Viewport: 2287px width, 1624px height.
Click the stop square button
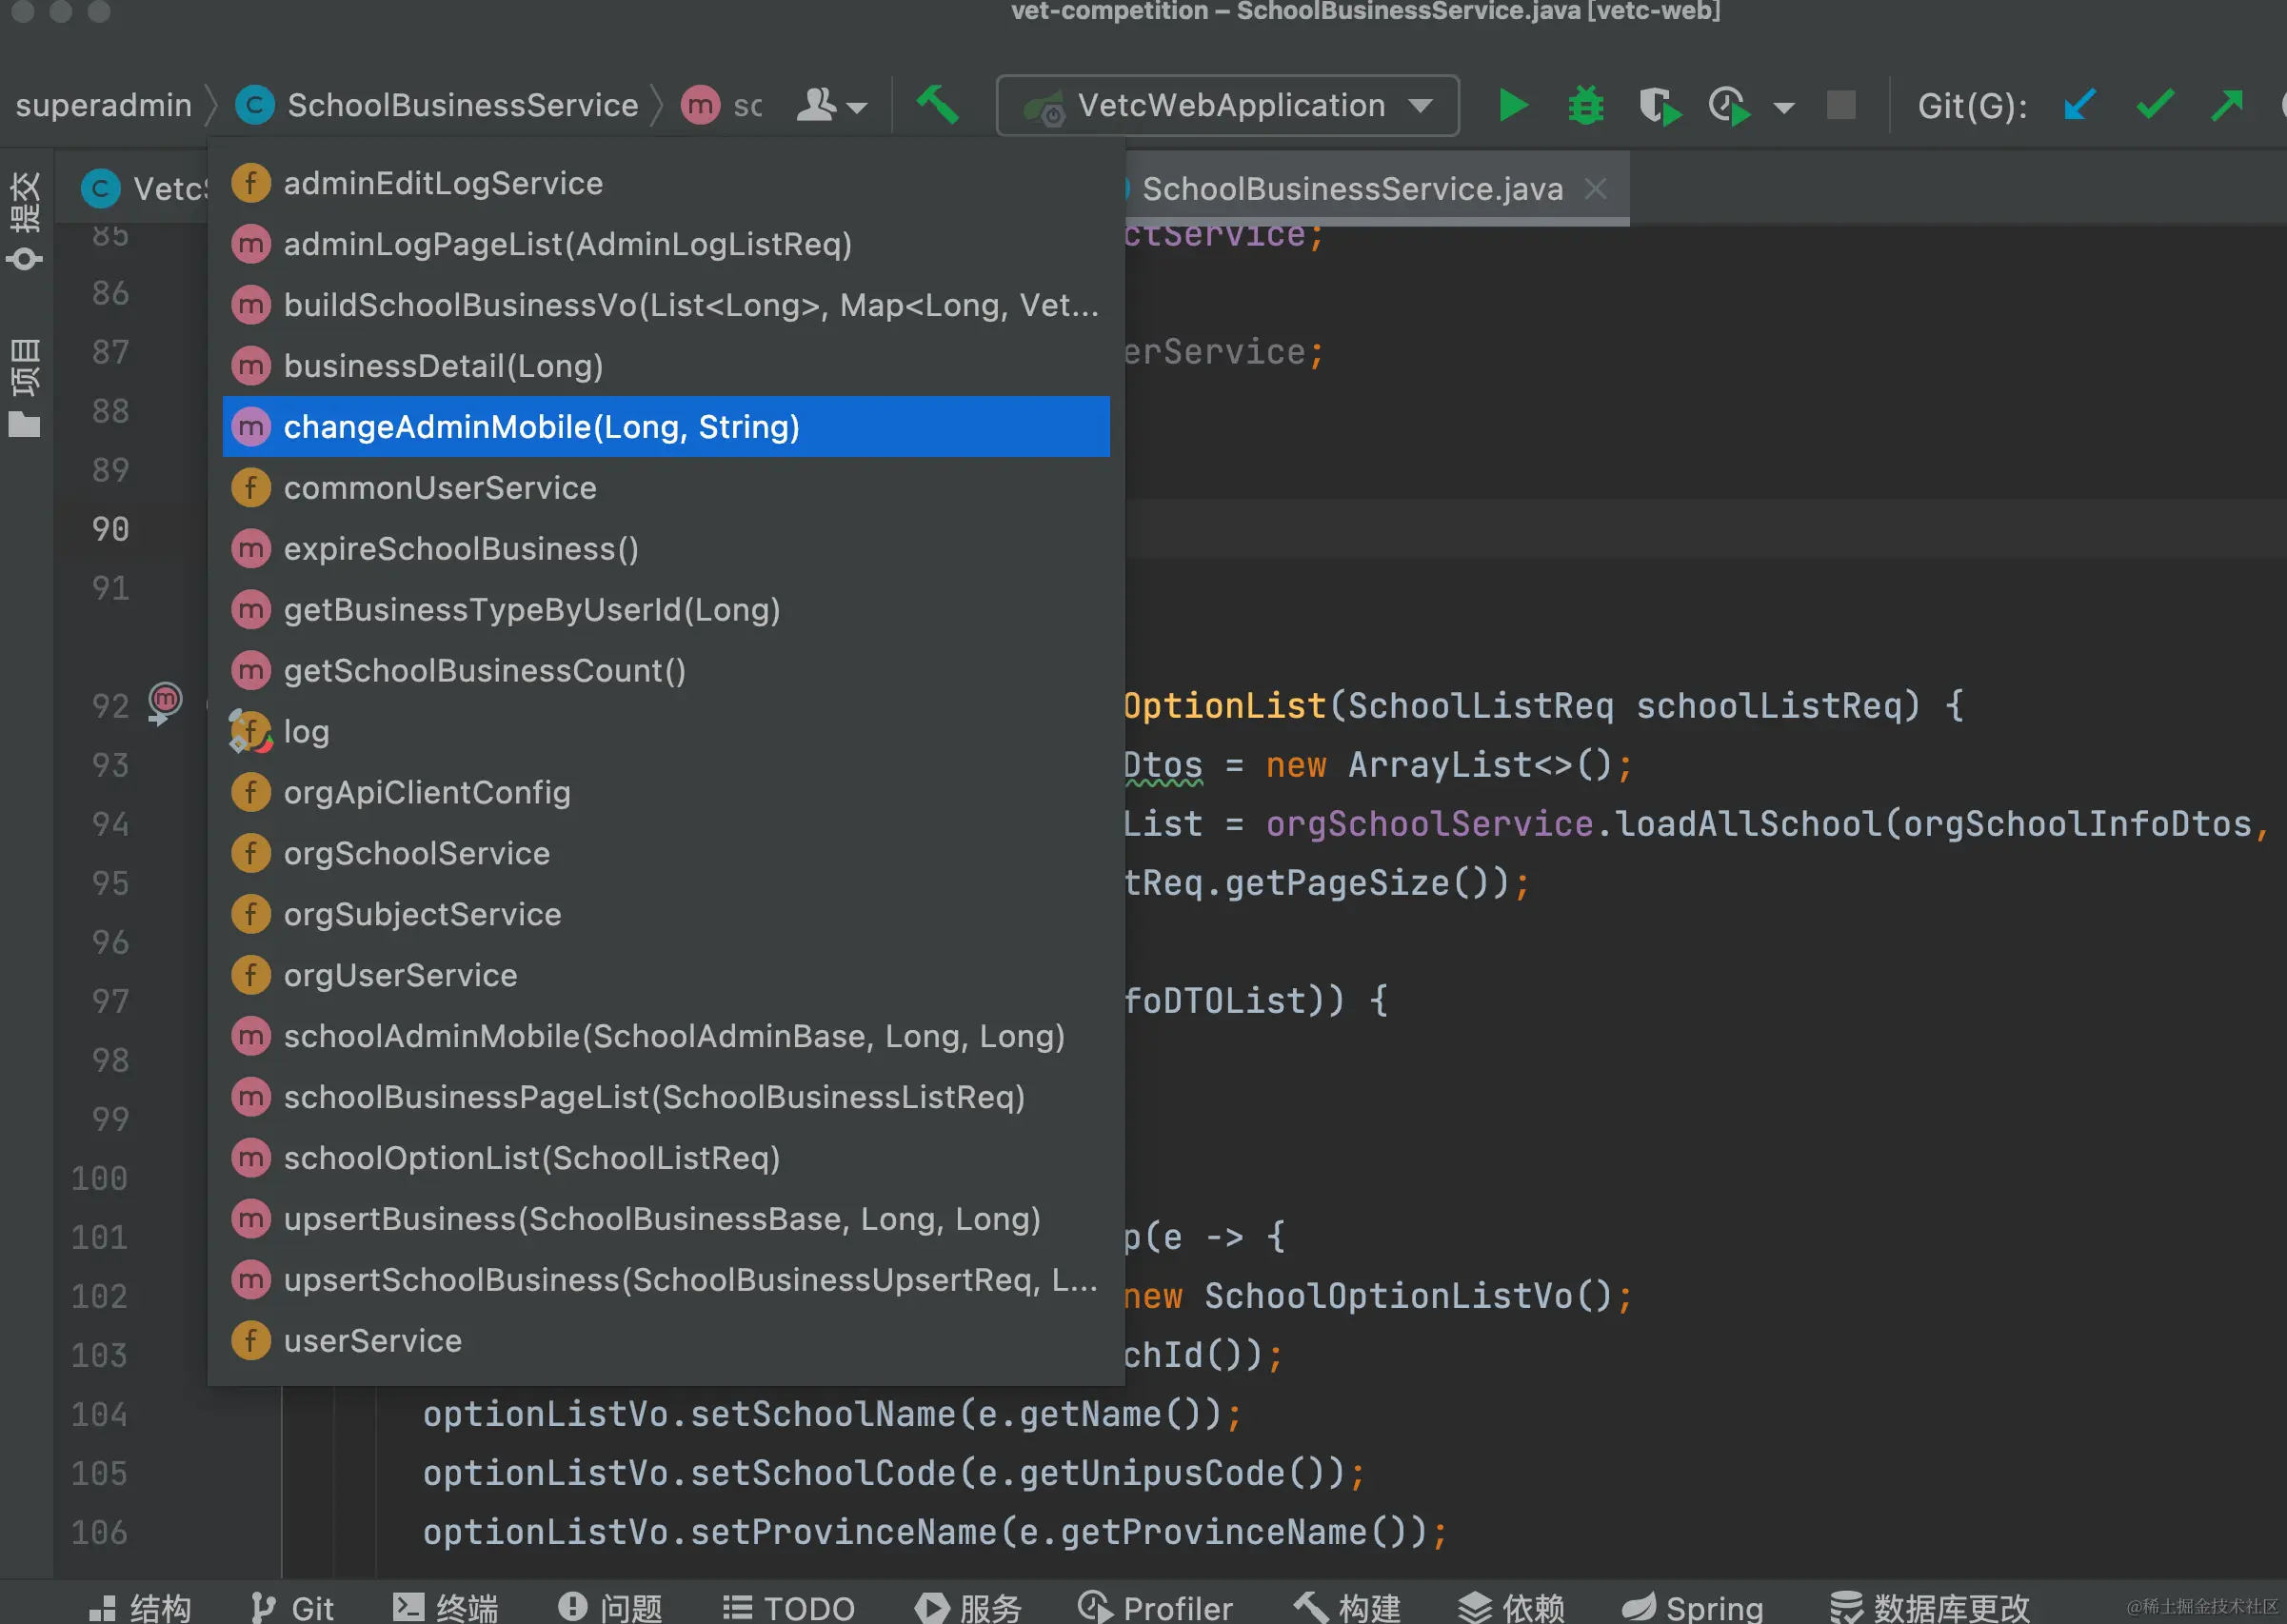click(1841, 105)
